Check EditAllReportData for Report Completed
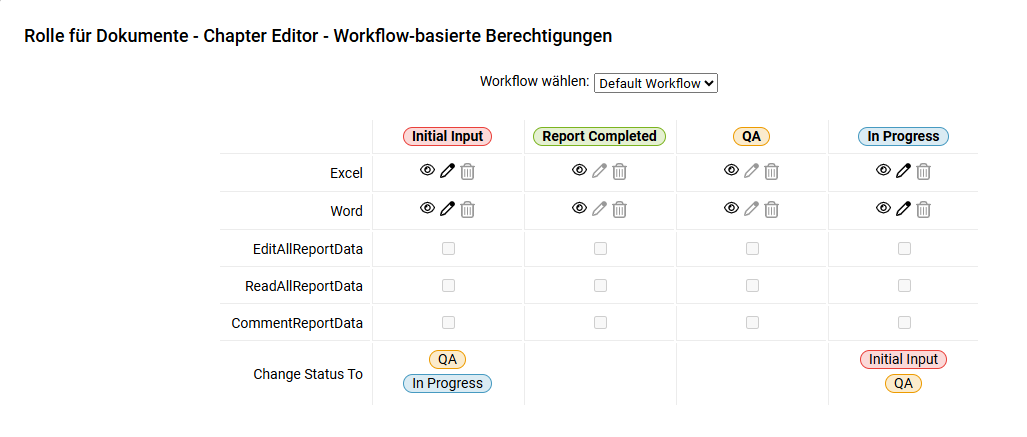Image resolution: width=1027 pixels, height=437 pixels. coord(600,248)
